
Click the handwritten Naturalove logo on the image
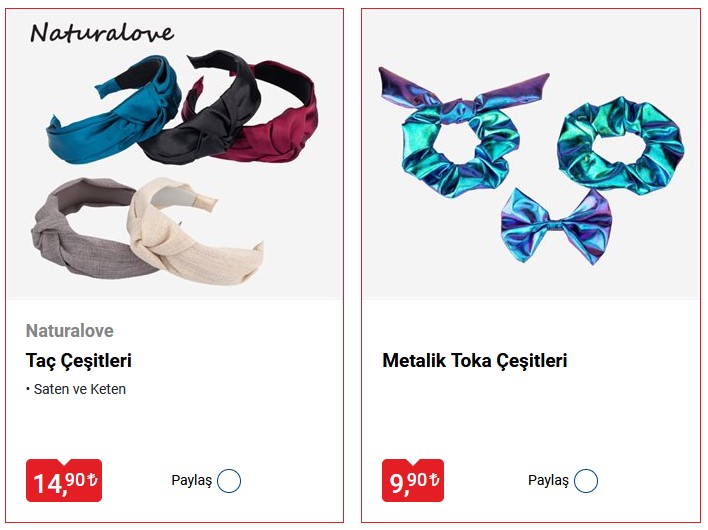[x=102, y=33]
